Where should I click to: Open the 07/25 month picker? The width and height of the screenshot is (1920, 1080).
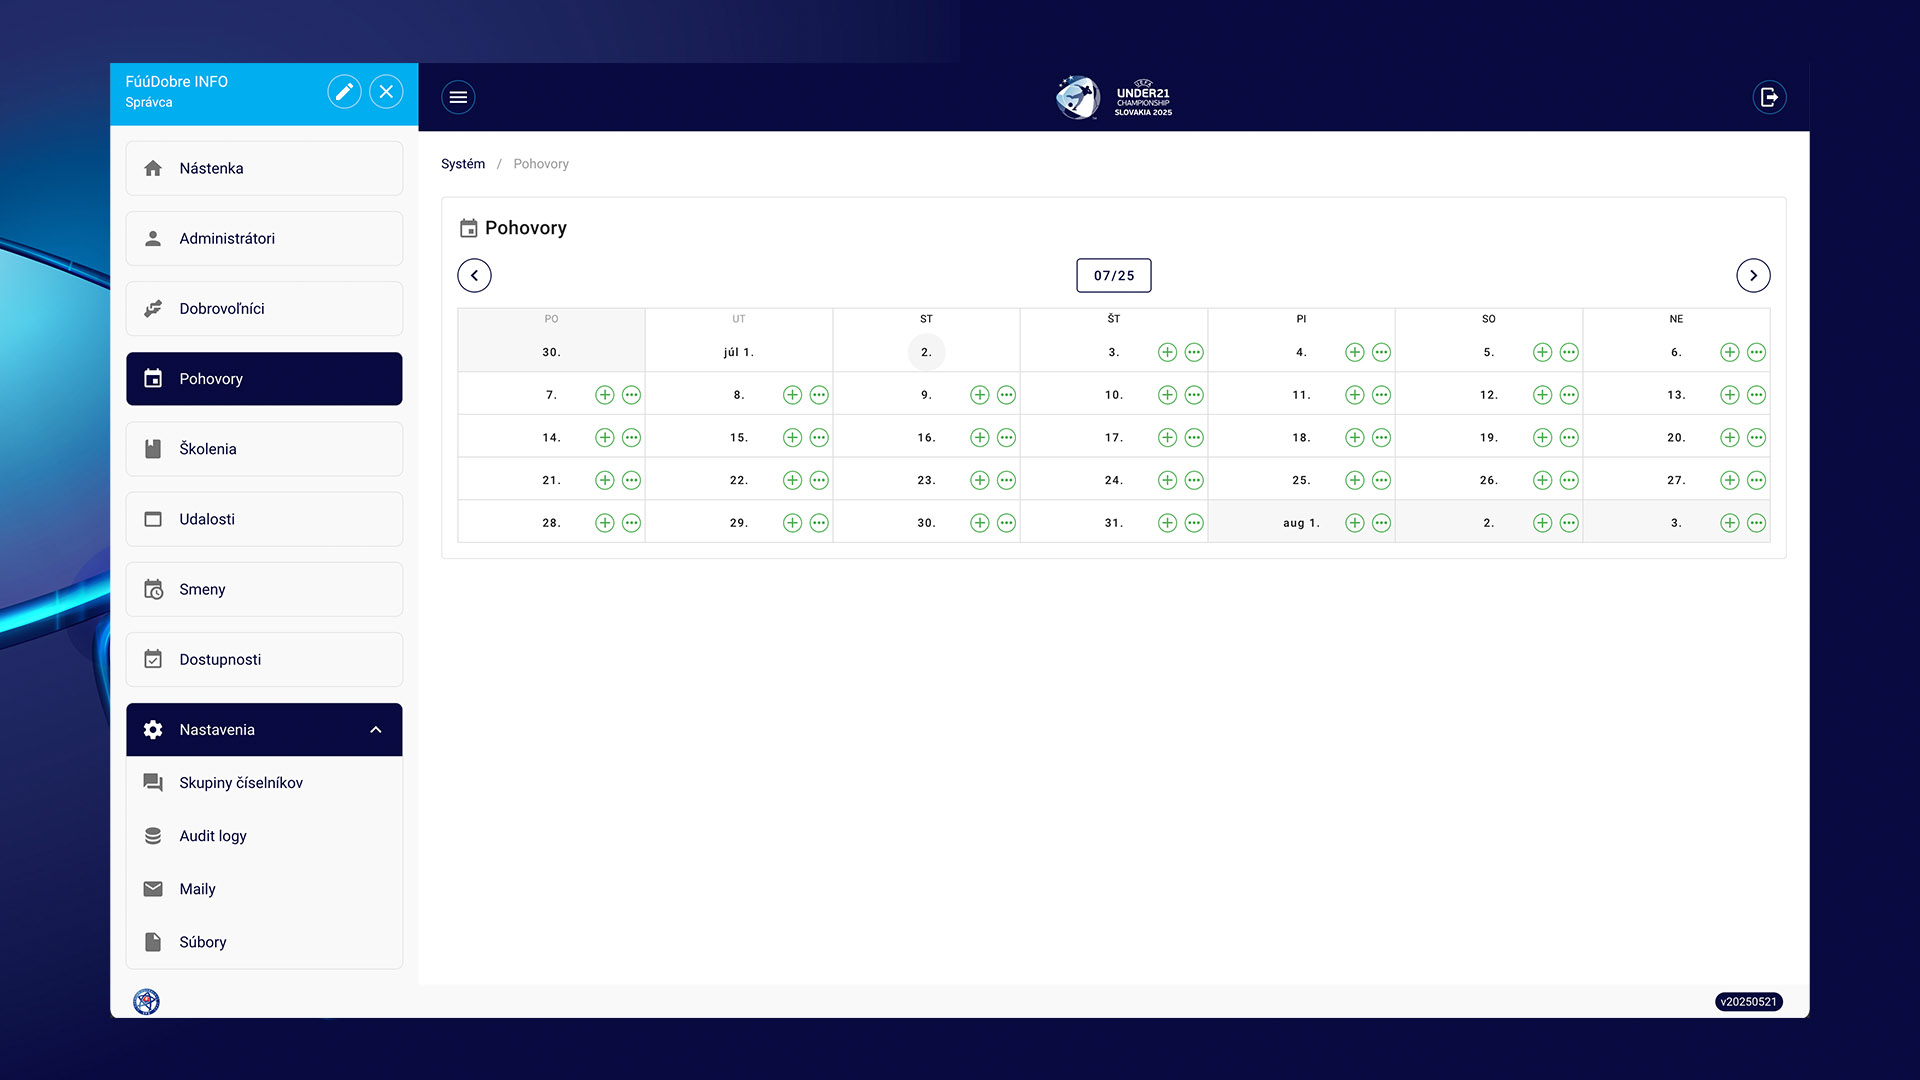1113,276
